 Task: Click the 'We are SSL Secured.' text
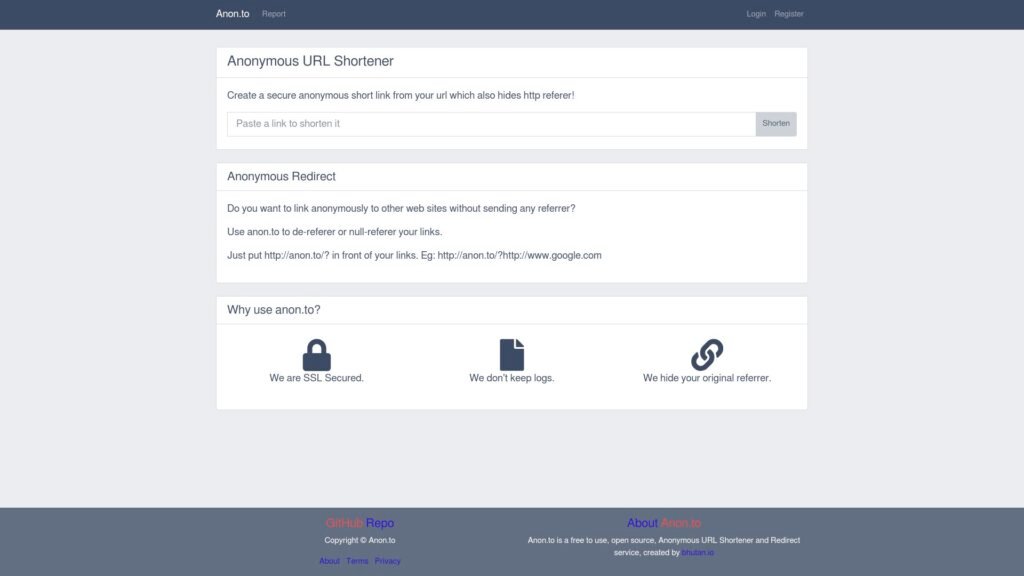click(317, 378)
